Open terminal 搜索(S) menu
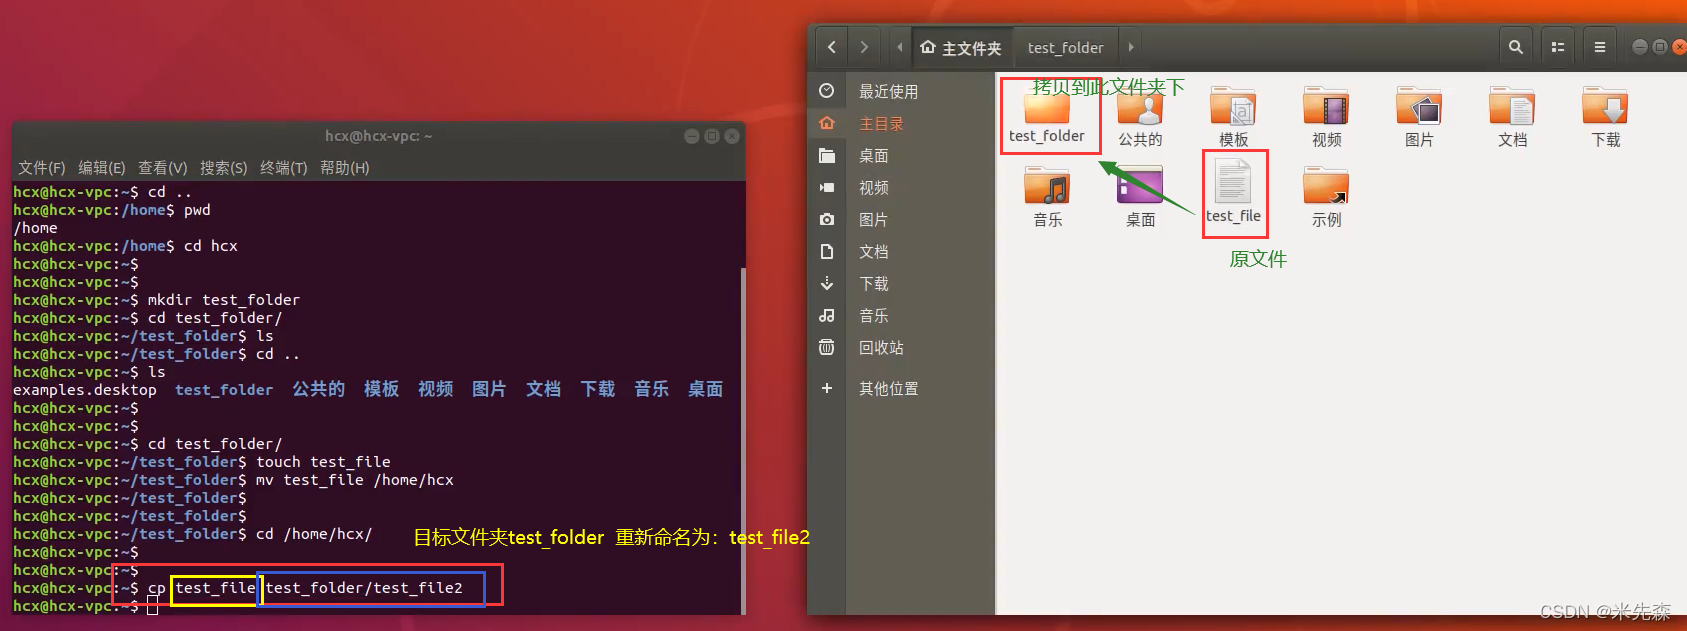The height and width of the screenshot is (631, 1687). [224, 168]
